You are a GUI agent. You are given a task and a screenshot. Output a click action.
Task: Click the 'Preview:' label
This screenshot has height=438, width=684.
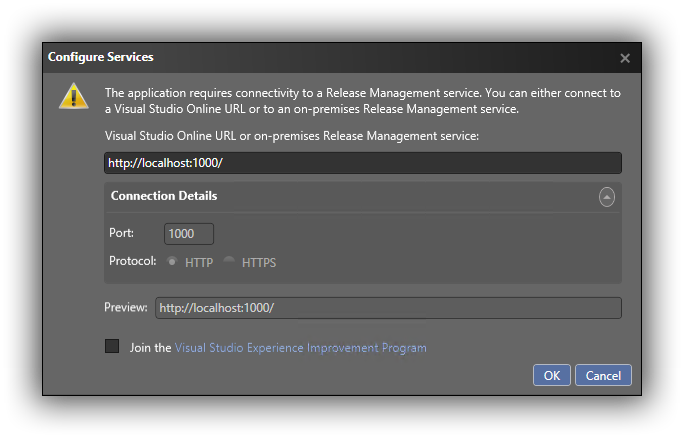coord(126,308)
